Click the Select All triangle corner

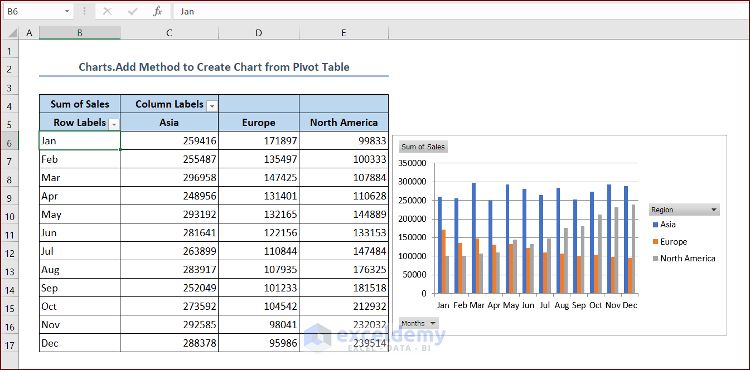pos(13,33)
